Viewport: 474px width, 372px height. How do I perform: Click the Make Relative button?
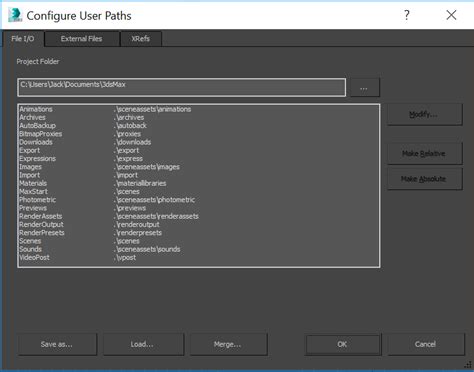424,153
